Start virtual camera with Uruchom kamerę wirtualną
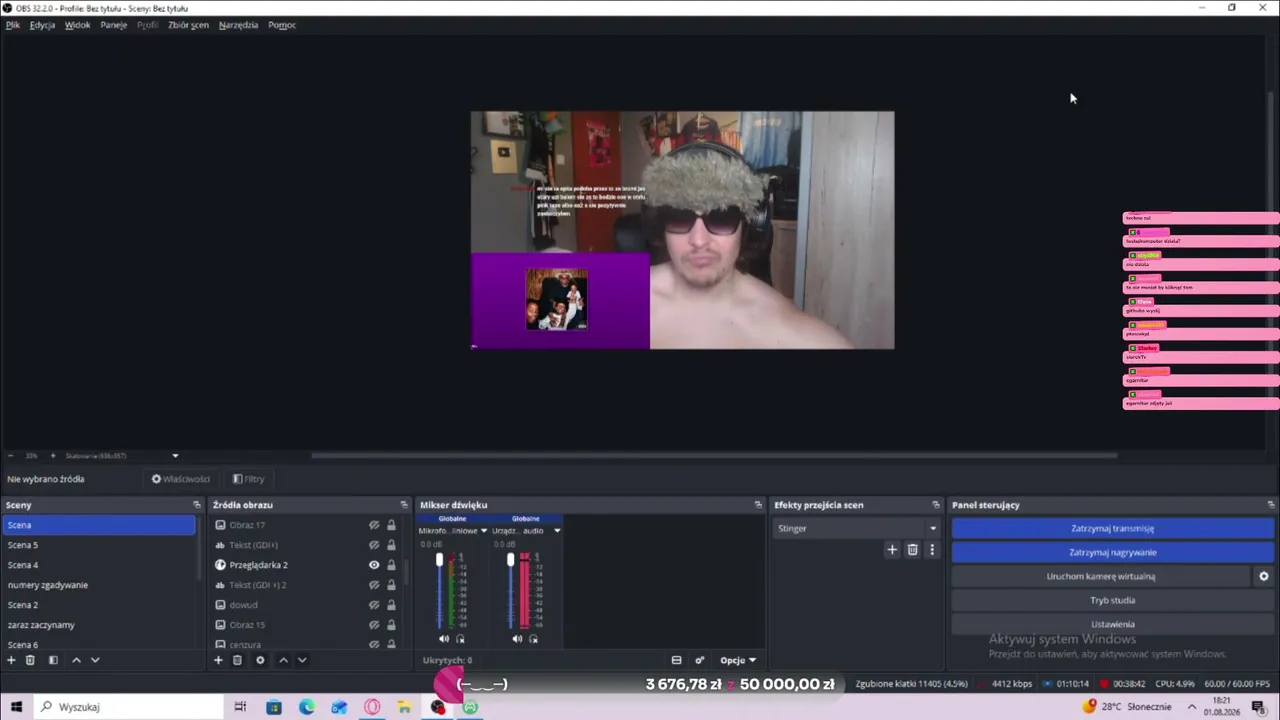Image resolution: width=1280 pixels, height=720 pixels. [1100, 576]
